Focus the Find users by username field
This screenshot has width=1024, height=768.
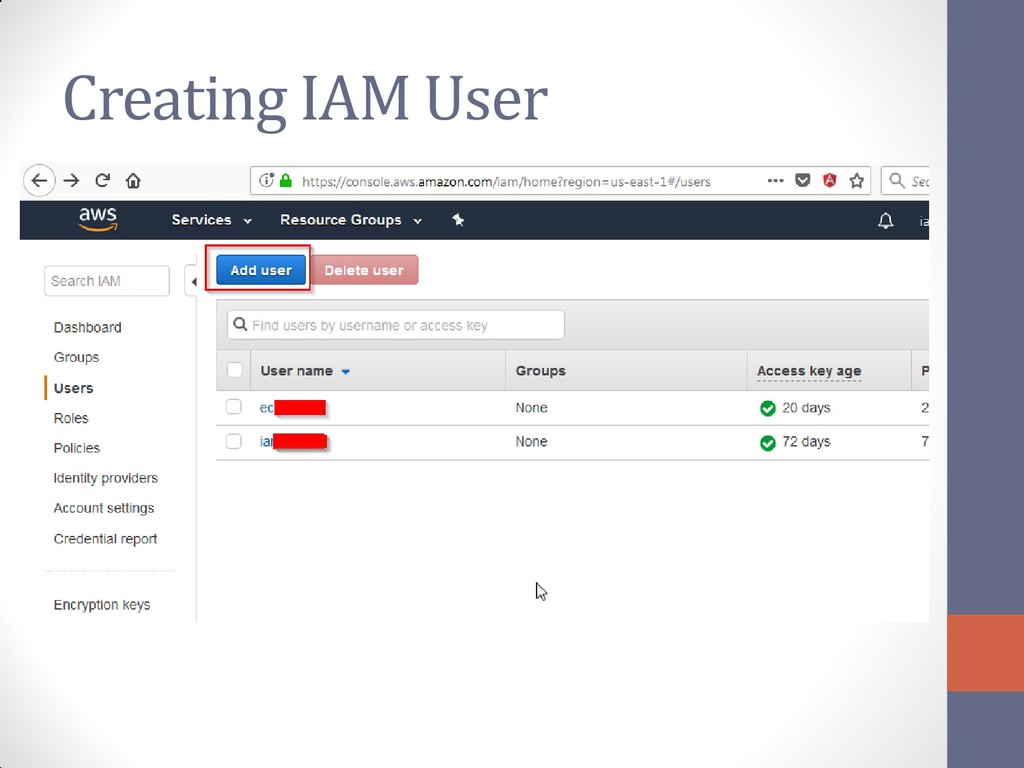[396, 325]
